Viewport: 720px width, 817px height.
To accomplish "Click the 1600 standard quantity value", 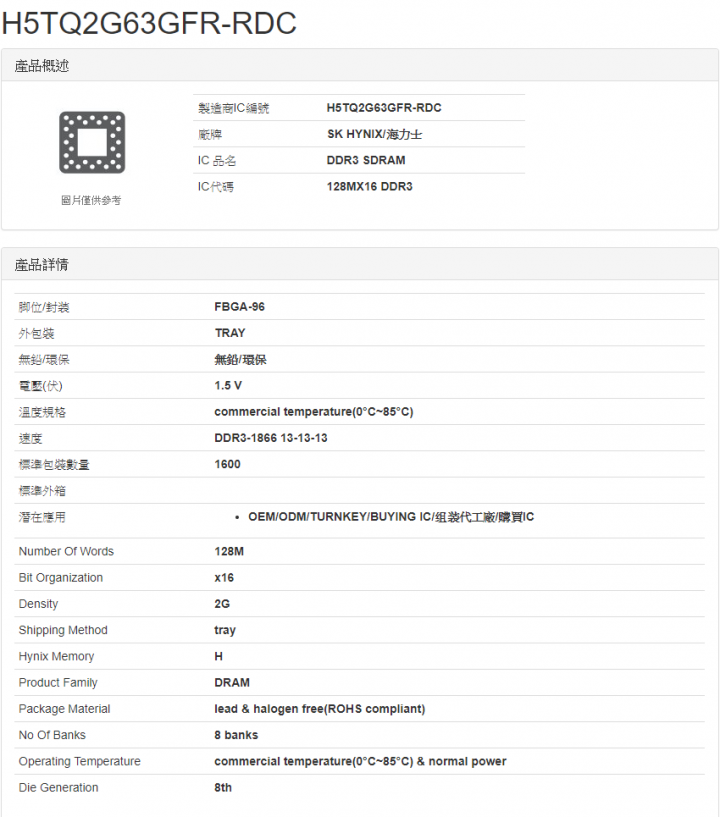I will pyautogui.click(x=228, y=464).
